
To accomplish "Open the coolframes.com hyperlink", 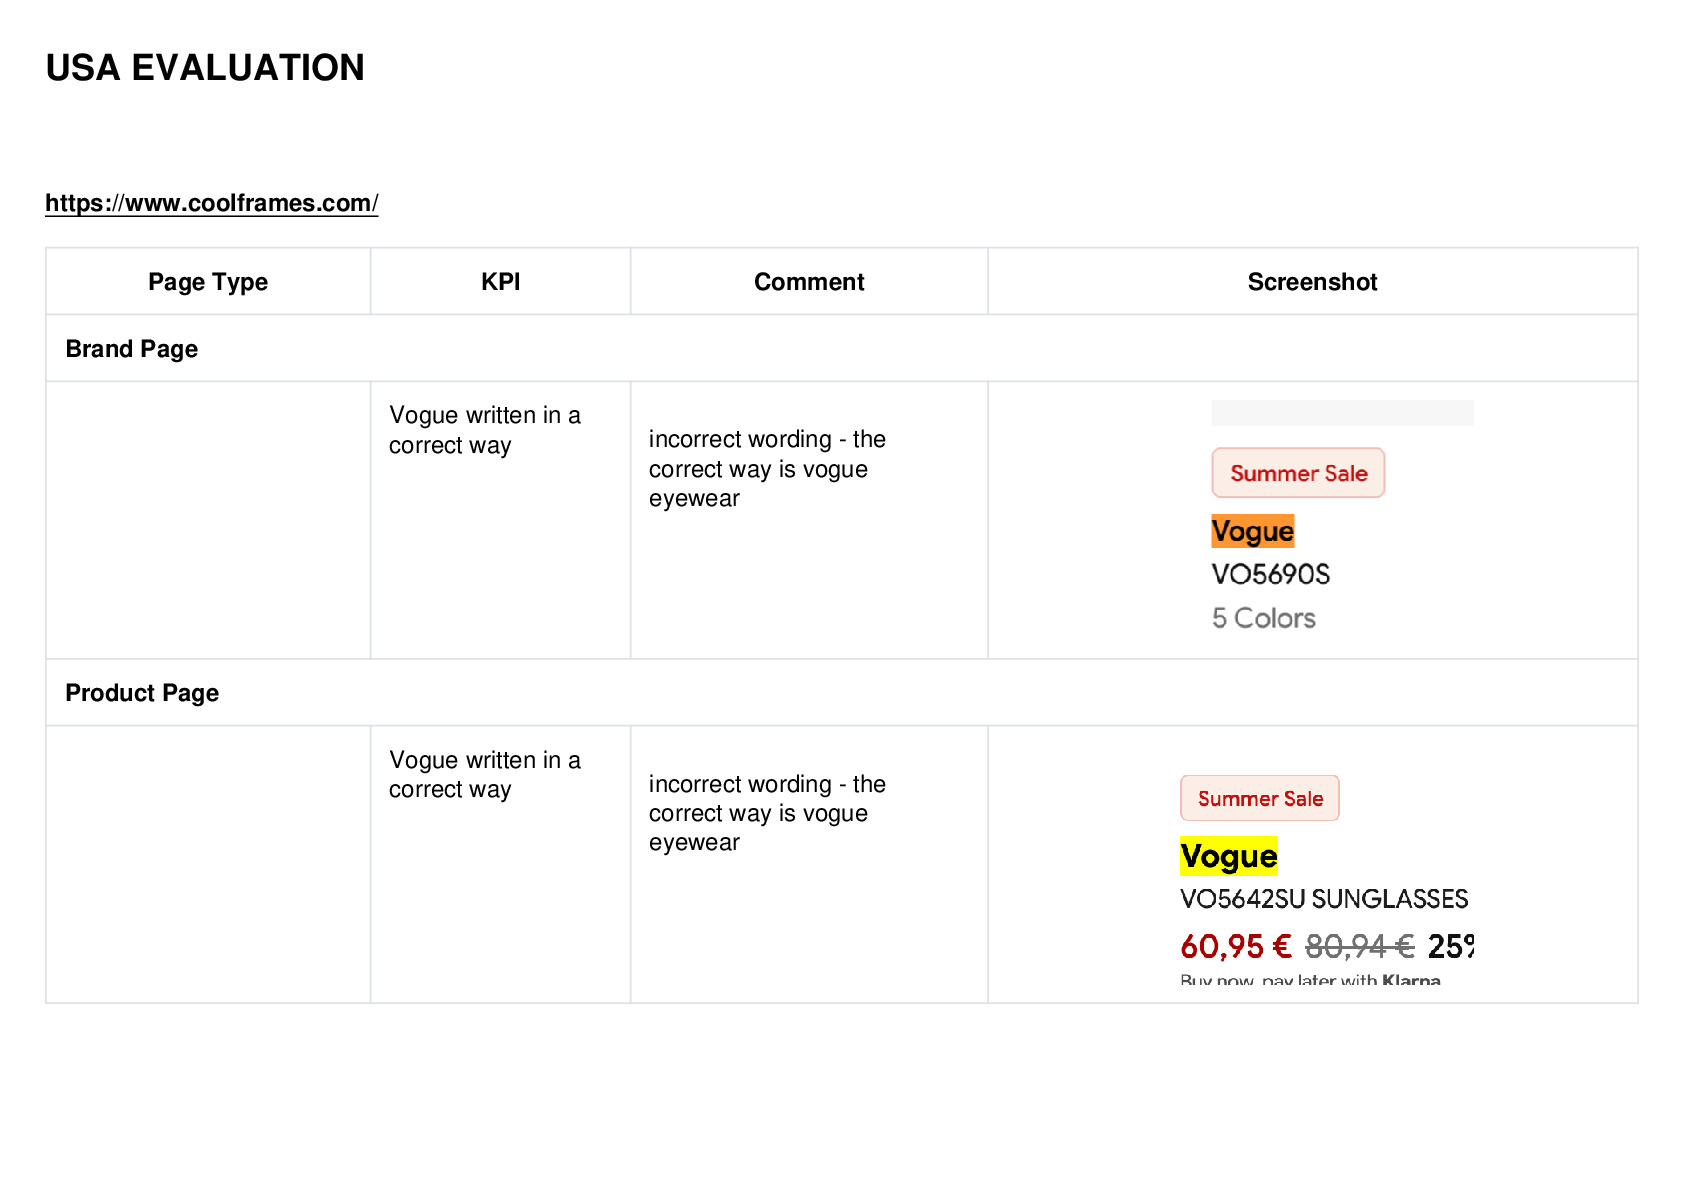I will tap(211, 203).
